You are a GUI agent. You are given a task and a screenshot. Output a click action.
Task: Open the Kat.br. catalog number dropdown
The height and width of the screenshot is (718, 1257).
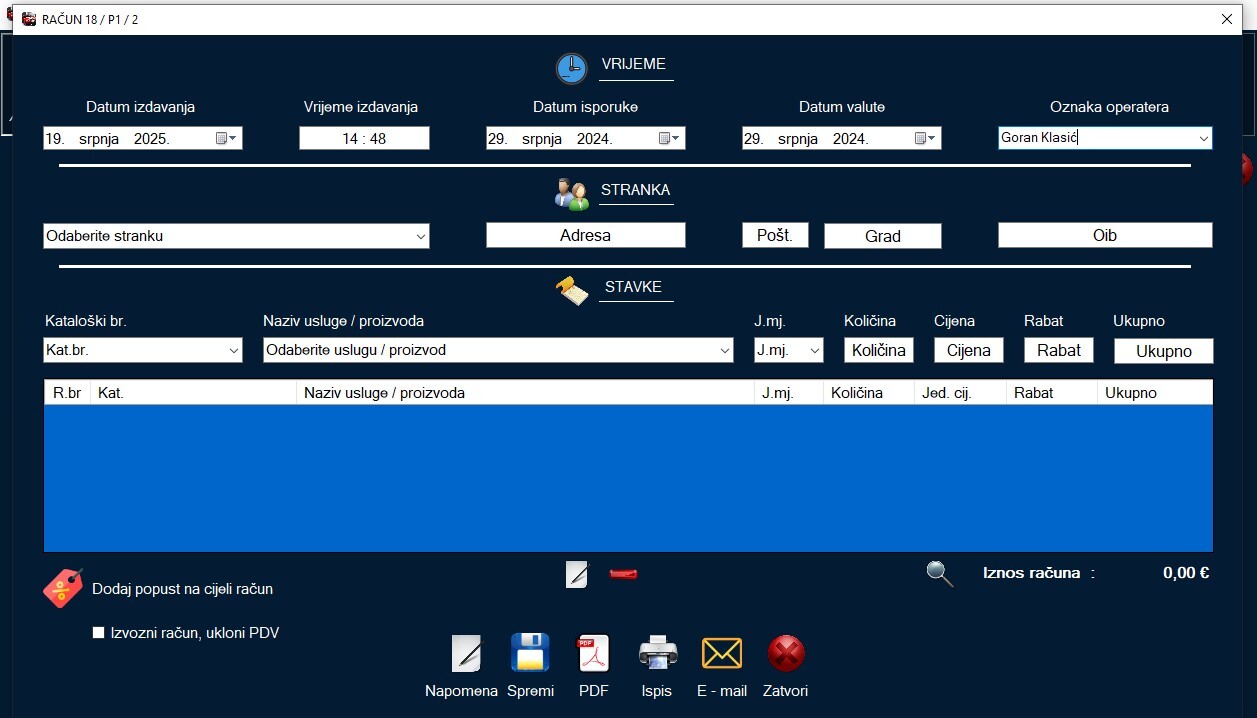pyautogui.click(x=234, y=351)
